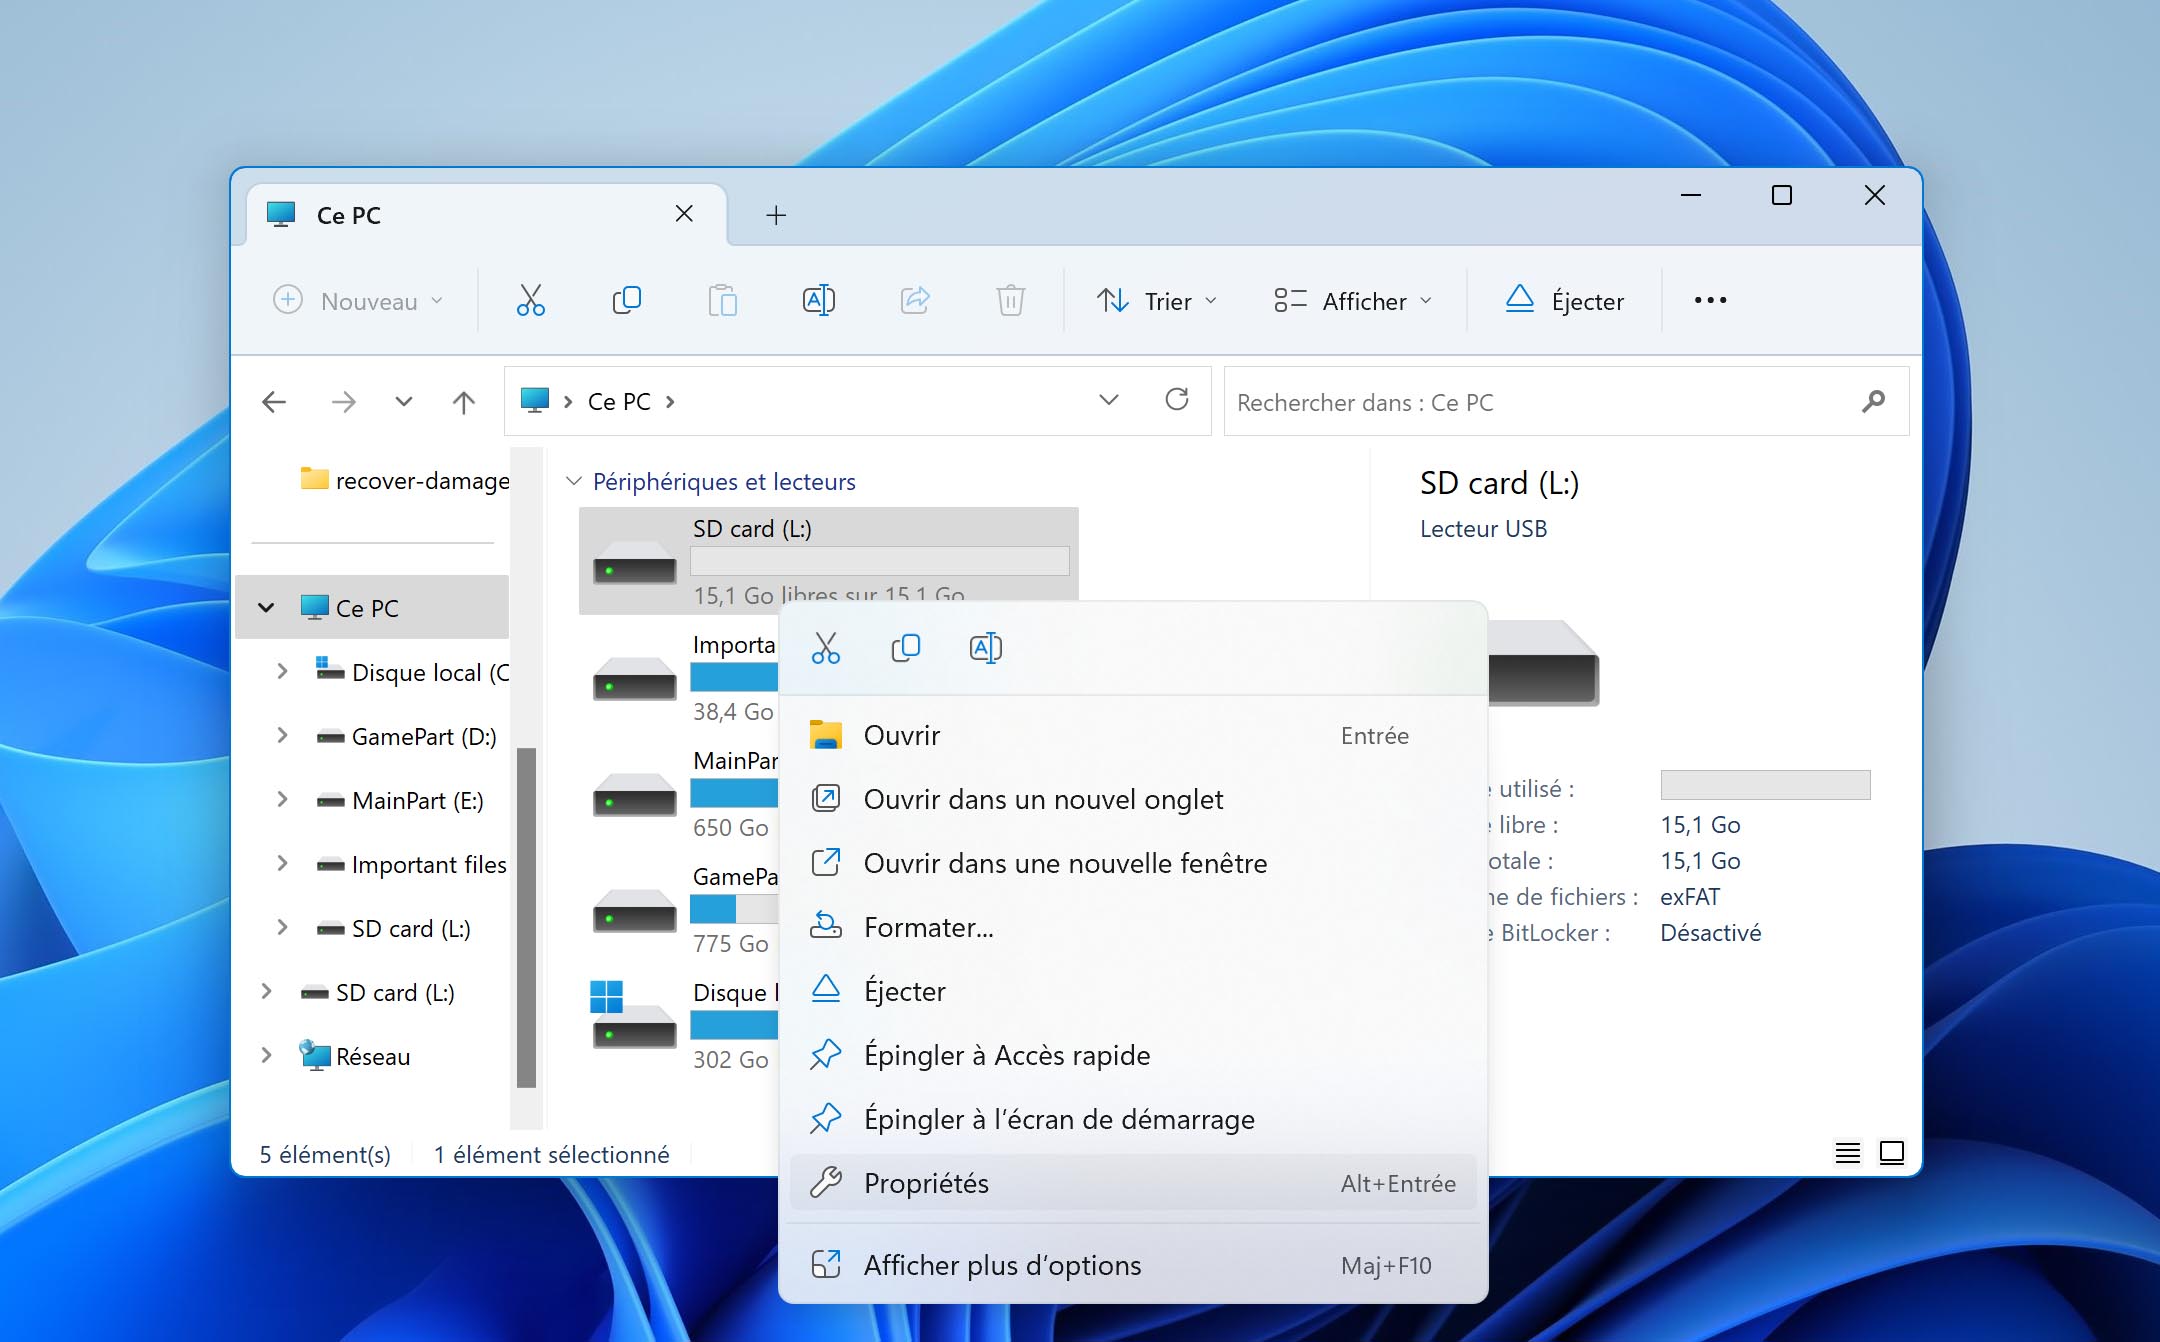Refresh the Ce PC view
Screen dimensions: 2160x1342
tap(1177, 400)
